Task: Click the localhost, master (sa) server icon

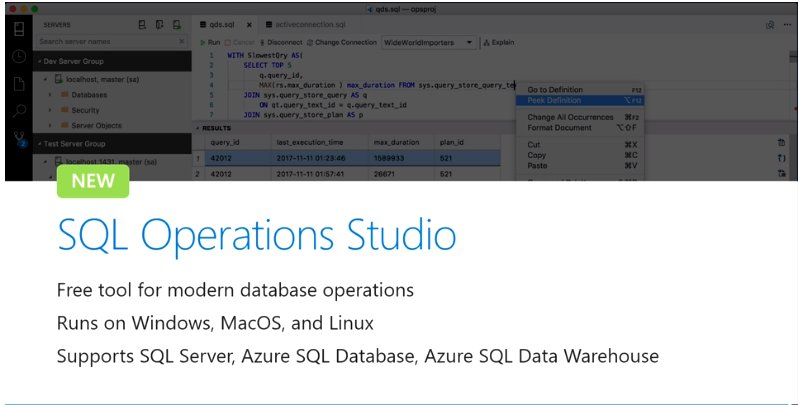Action: point(58,79)
